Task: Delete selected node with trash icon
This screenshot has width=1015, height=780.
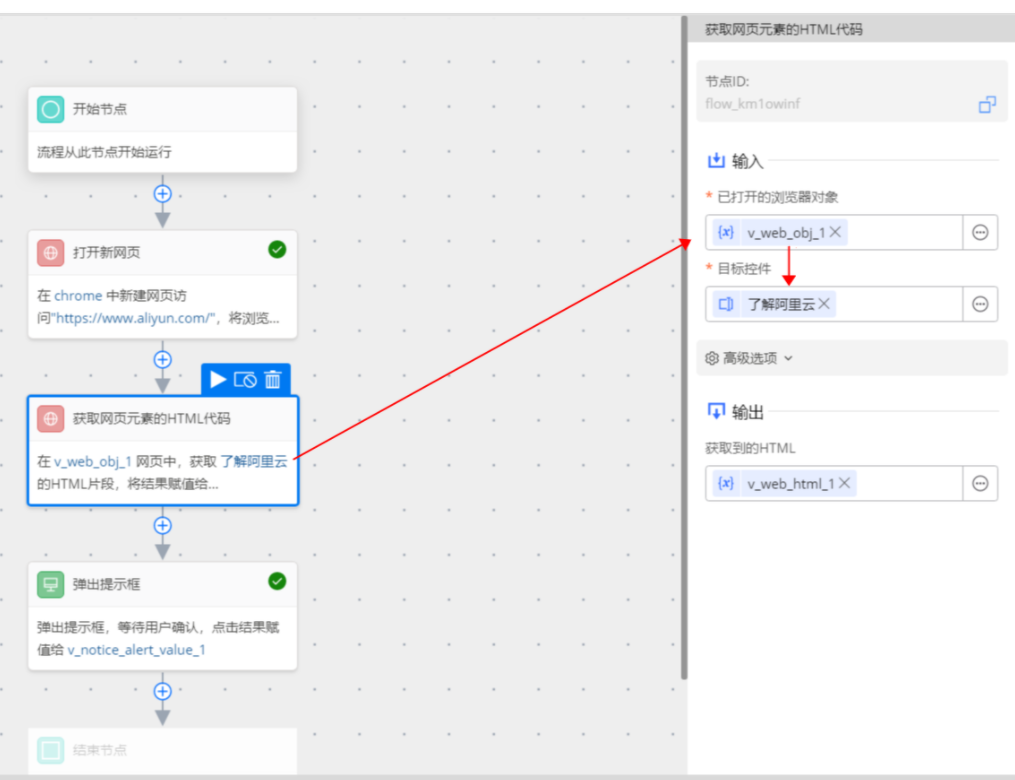Action: coord(273,379)
